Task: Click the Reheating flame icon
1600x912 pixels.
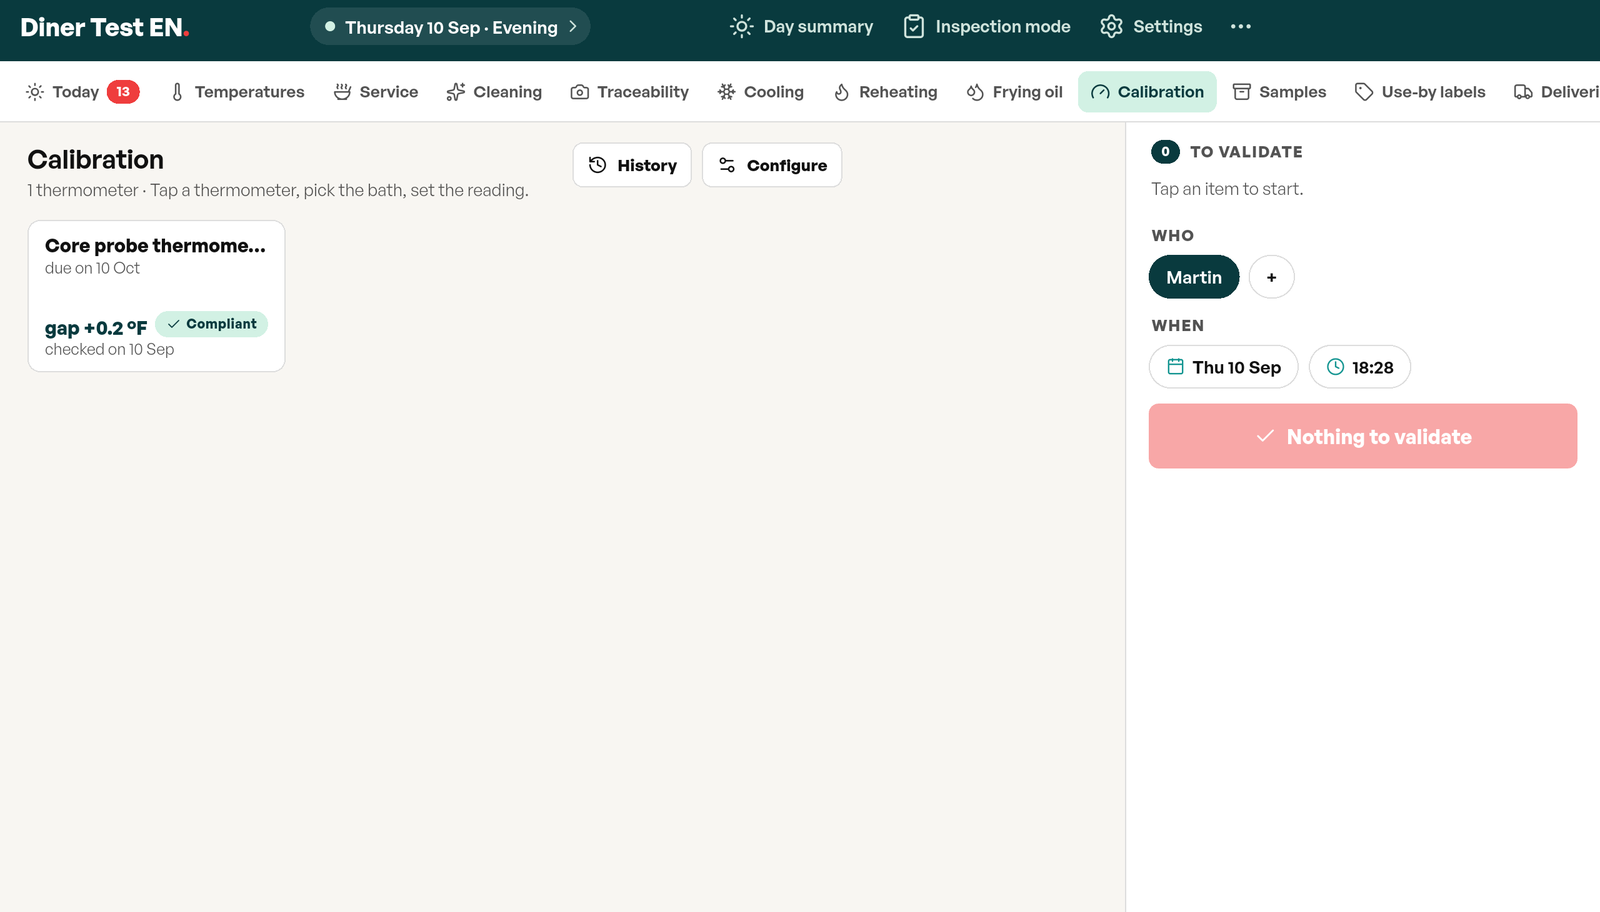Action: pyautogui.click(x=842, y=92)
